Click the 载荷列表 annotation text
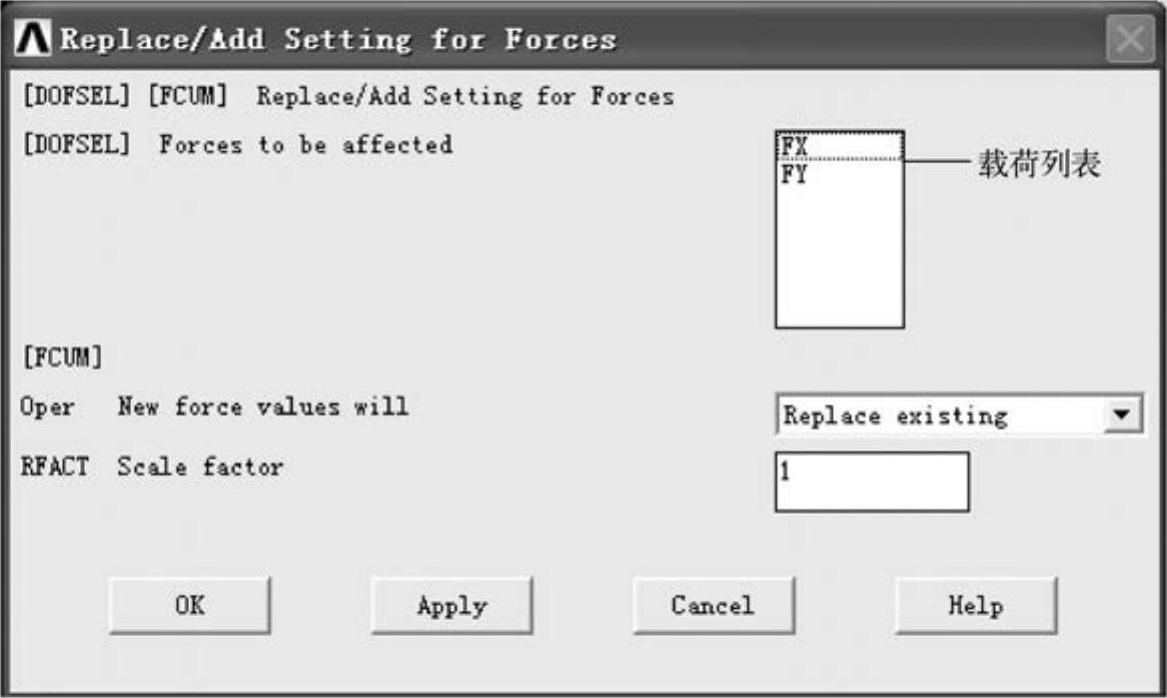Image resolution: width=1167 pixels, height=698 pixels. pyautogui.click(x=1039, y=164)
